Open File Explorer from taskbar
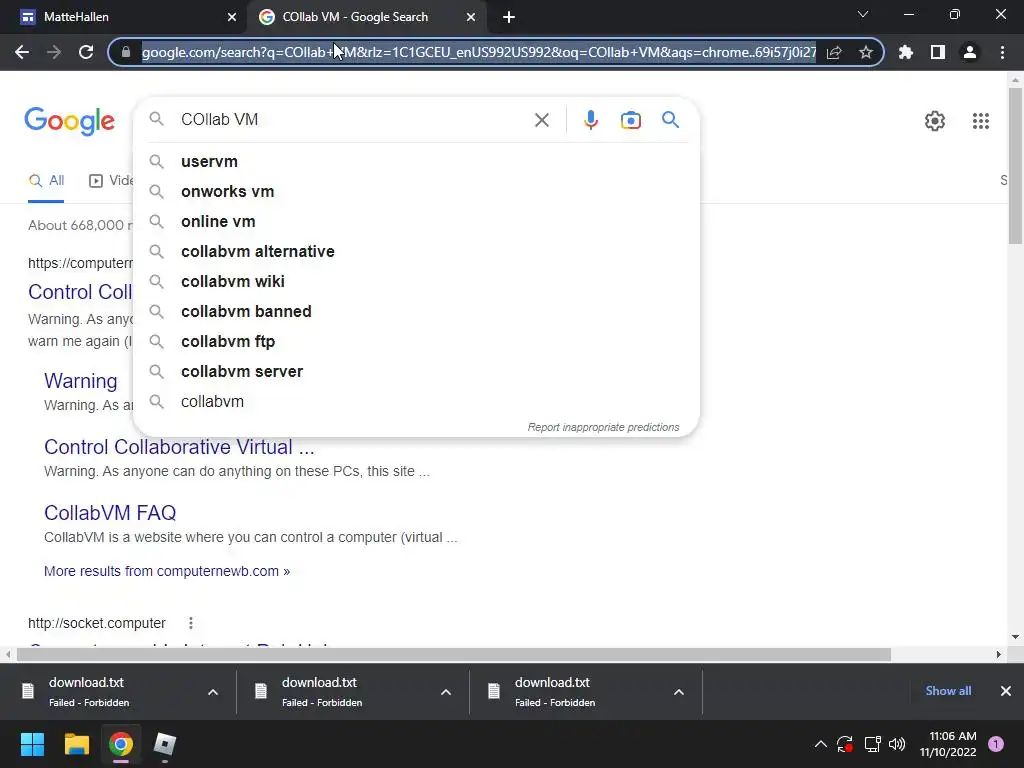This screenshot has width=1024, height=768. pyautogui.click(x=76, y=744)
